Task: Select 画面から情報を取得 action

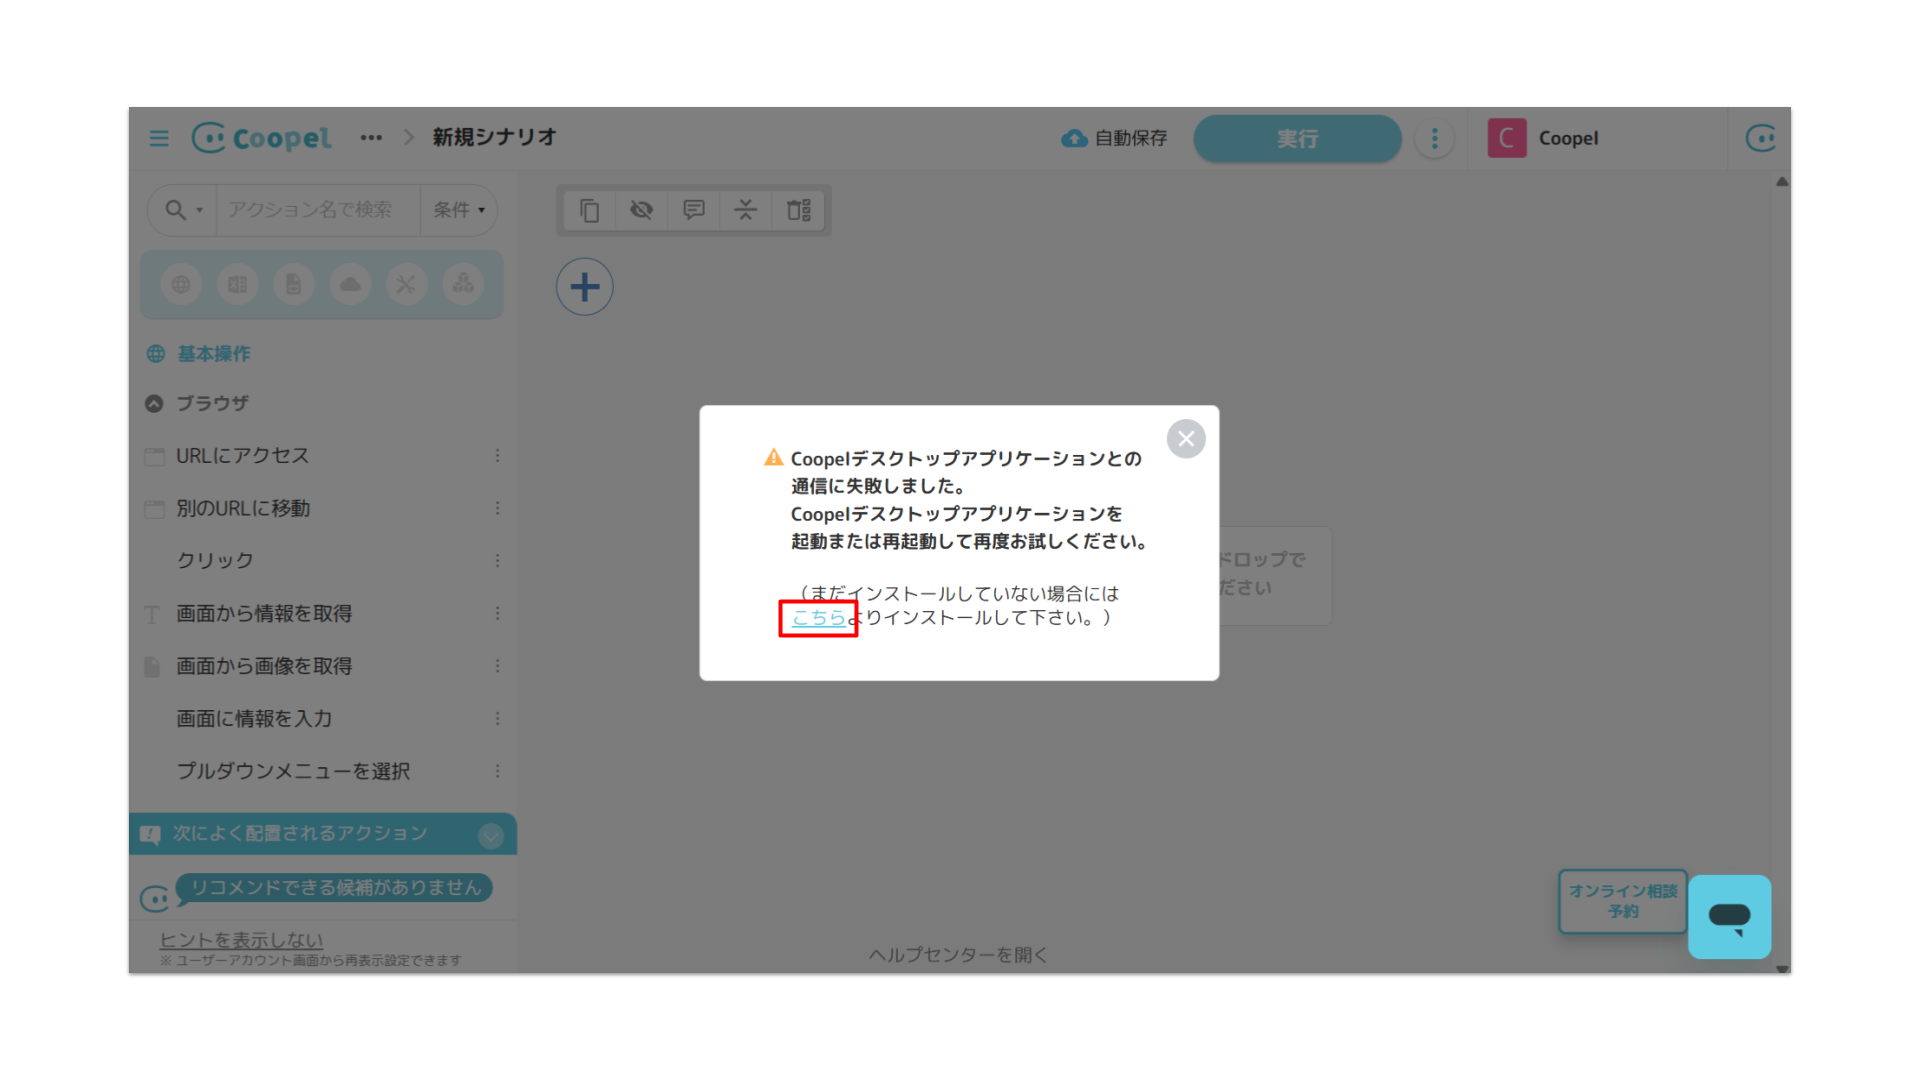Action: pos(264,614)
